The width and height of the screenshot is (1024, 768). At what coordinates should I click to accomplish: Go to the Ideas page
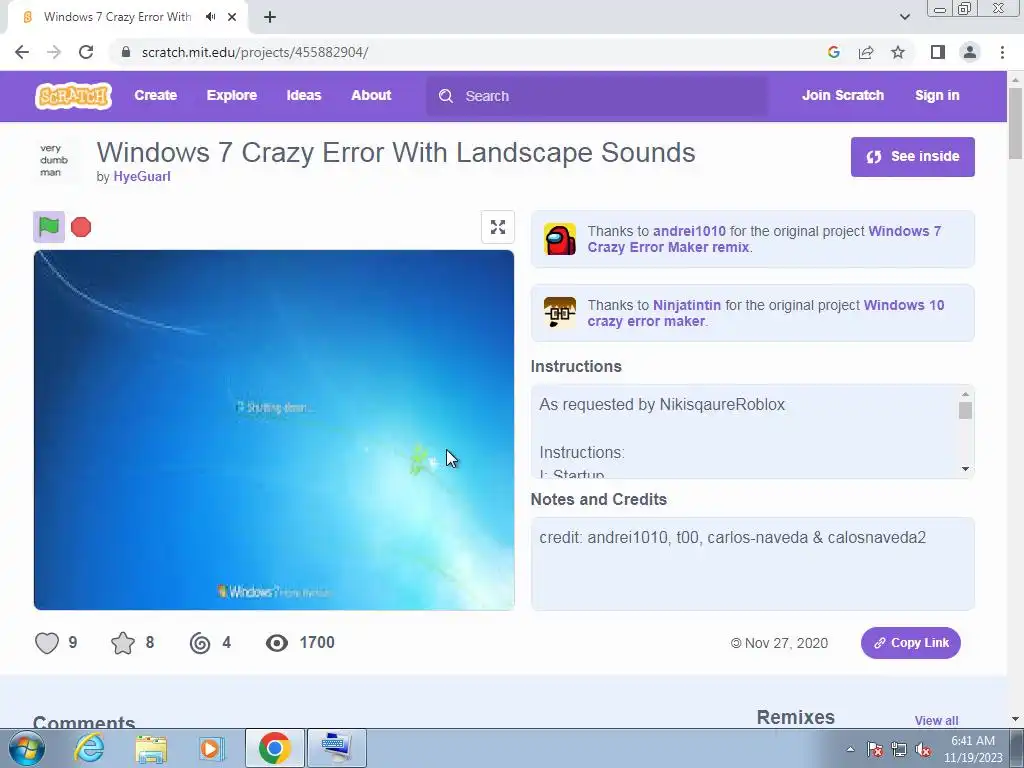point(304,95)
